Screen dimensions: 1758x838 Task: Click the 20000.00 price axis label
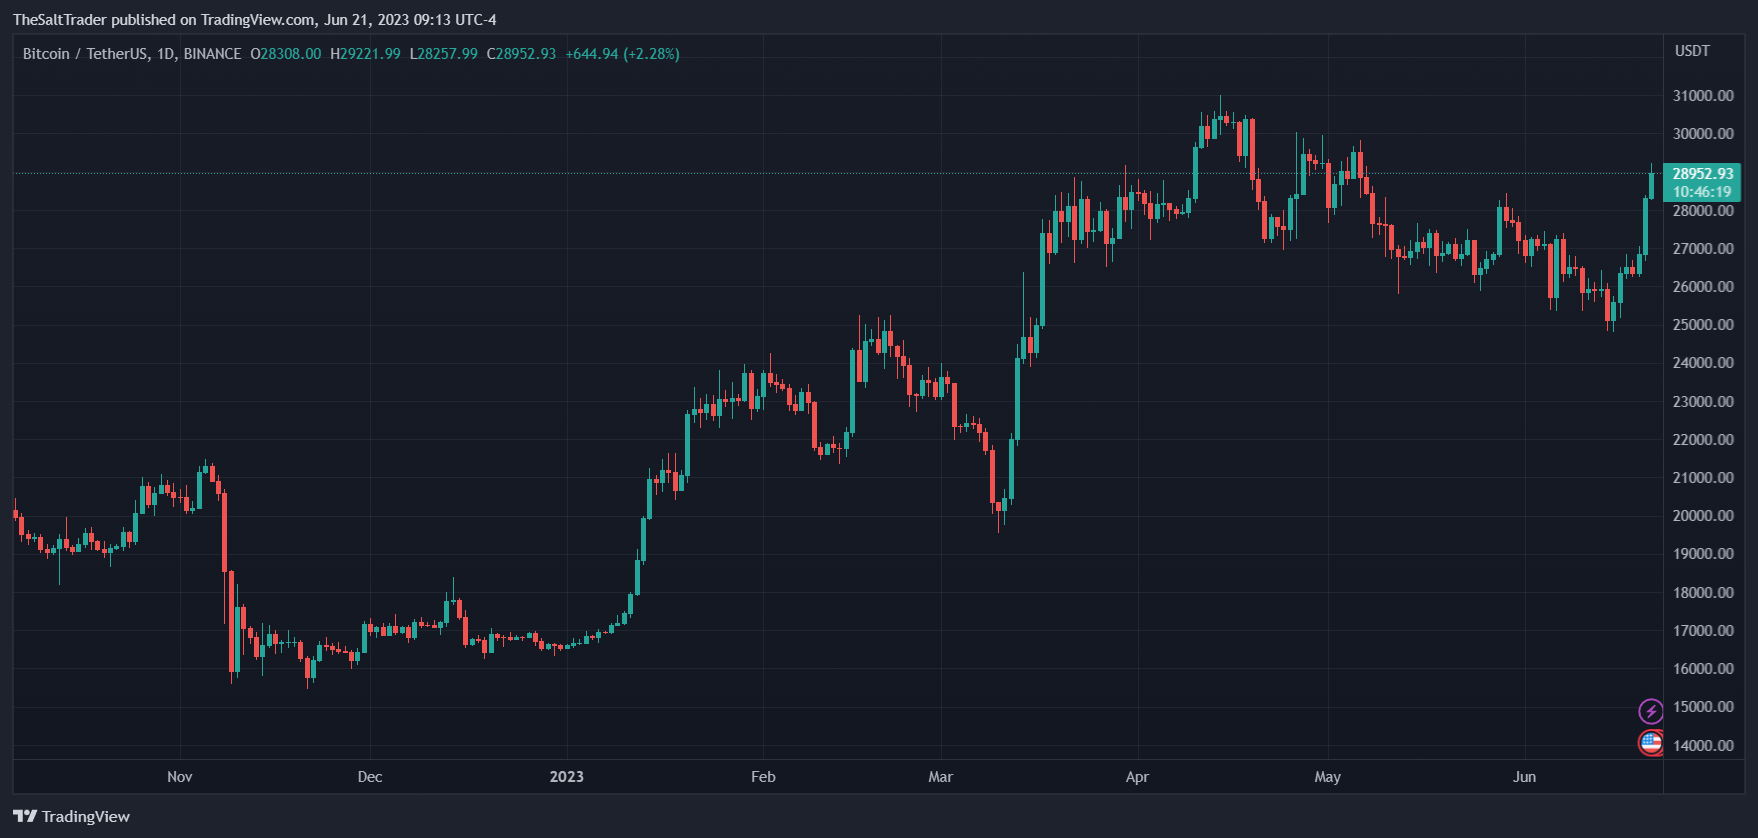point(1703,516)
